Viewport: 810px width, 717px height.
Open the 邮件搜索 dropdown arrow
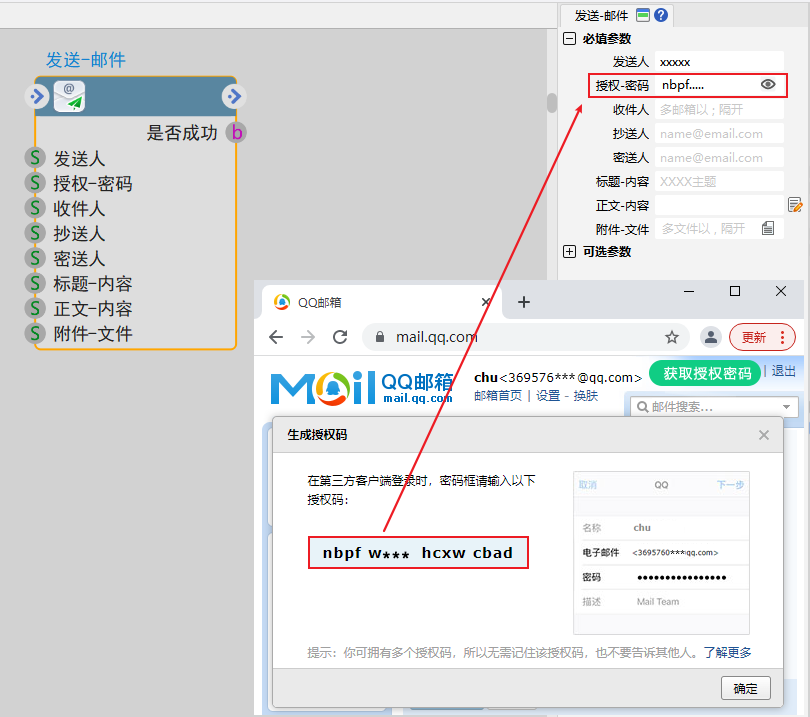pos(787,406)
